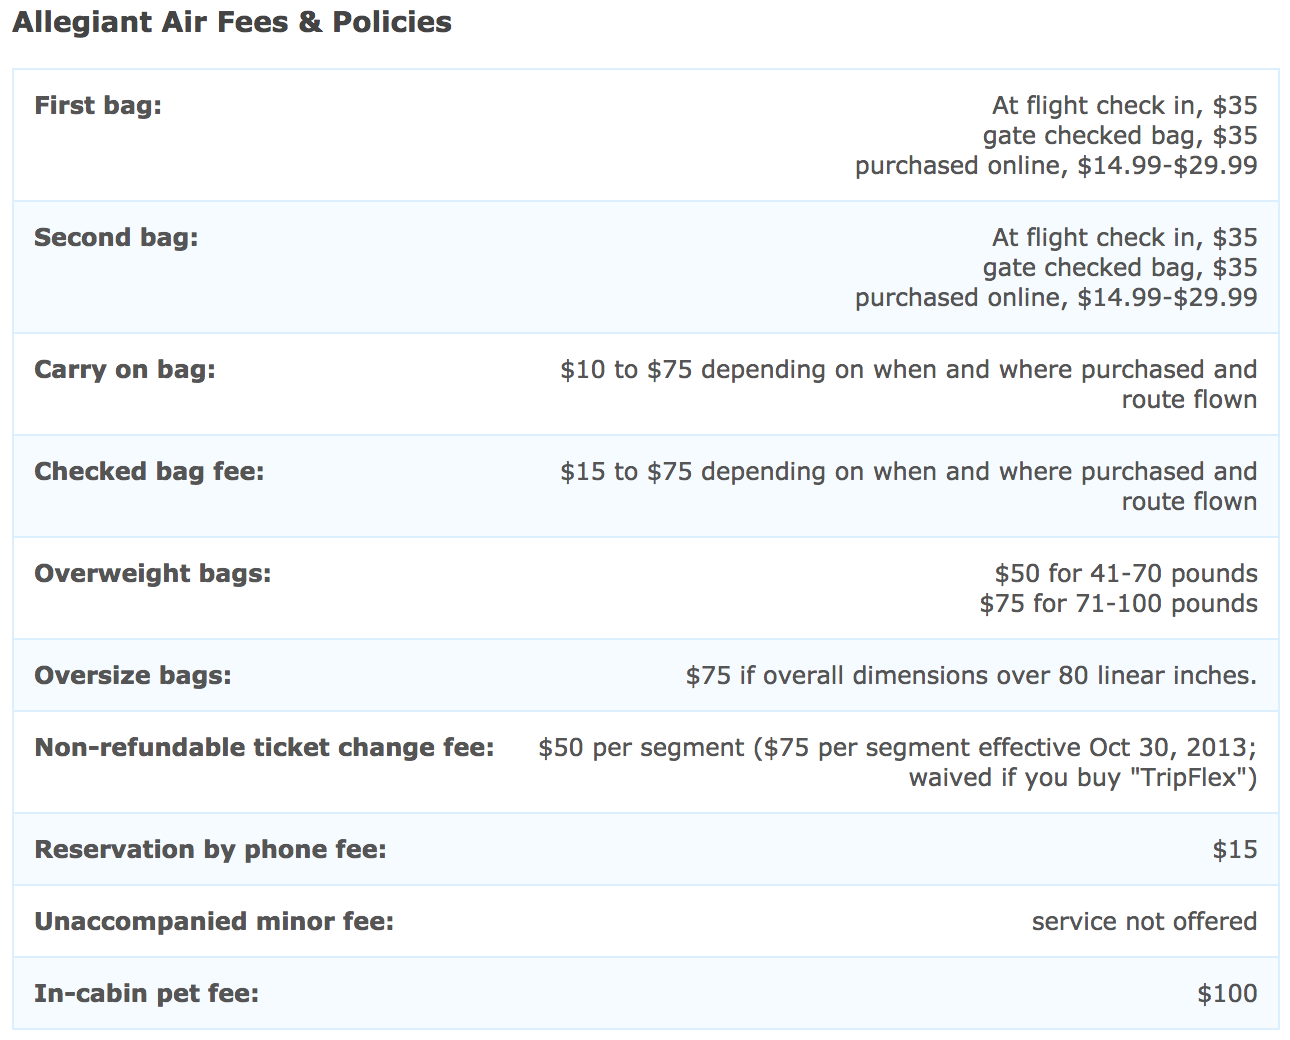Select the 'Second bag:' label
Image resolution: width=1290 pixels, height=1040 pixels.
point(116,237)
